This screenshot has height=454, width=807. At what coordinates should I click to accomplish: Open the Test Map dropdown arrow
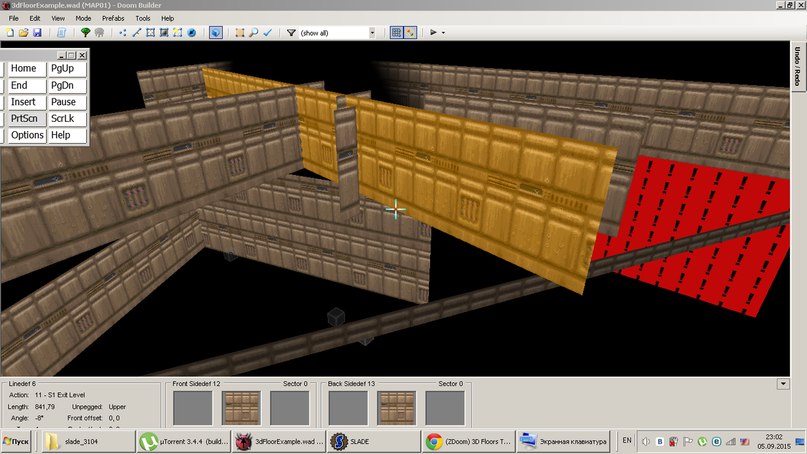pos(443,32)
